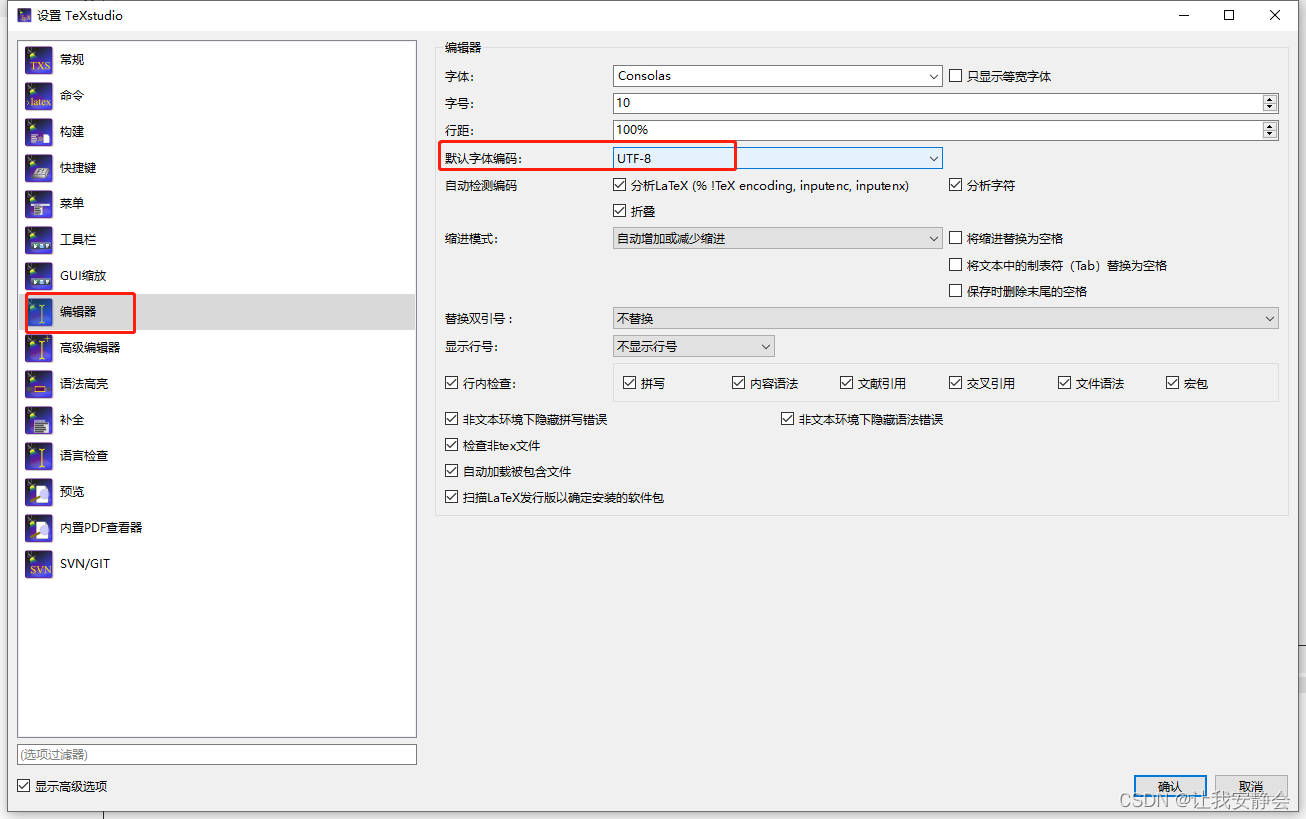Screen dimensions: 1306x819
Task: Toggle 分析LaTeX encoding detection checkbox
Action: click(x=619, y=185)
